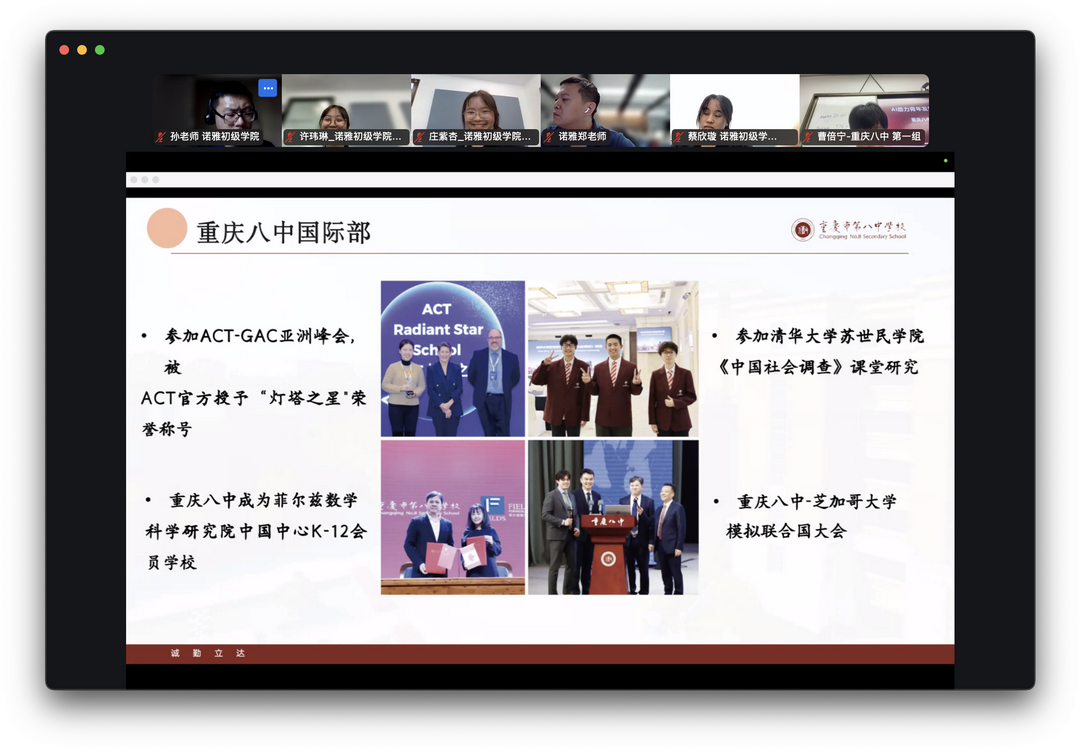The height and width of the screenshot is (750, 1080).
Task: Select 诺雅郑老师's video thumbnail
Action: click(605, 105)
